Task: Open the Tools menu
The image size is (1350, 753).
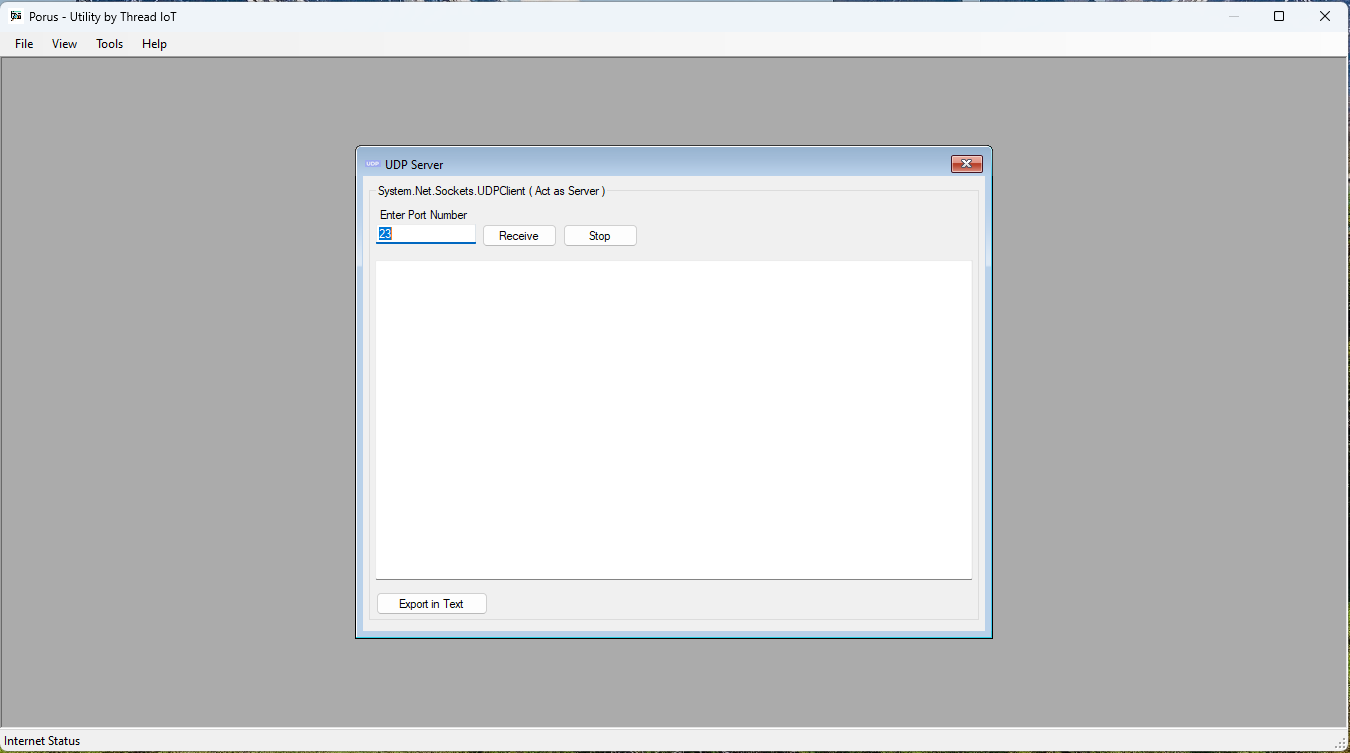Action: [109, 43]
